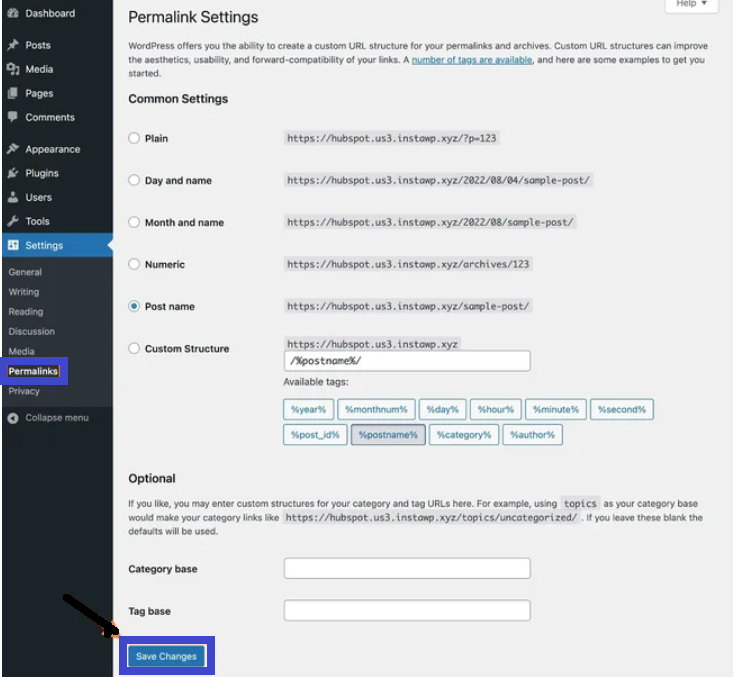Viewport: 737px width, 677px height.
Task: Go to Discussion settings submenu
Action: (x=31, y=331)
